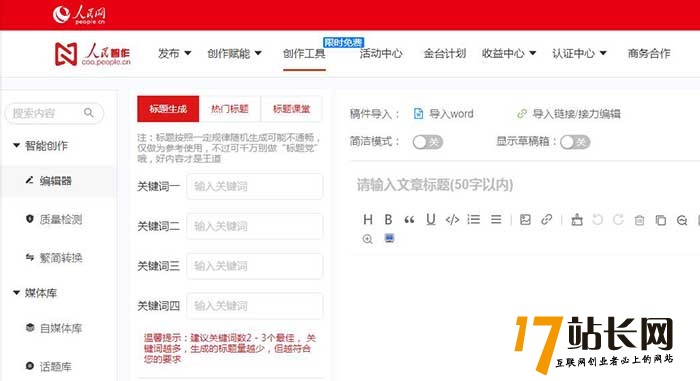Underline text with the U icon

pyautogui.click(x=430, y=219)
